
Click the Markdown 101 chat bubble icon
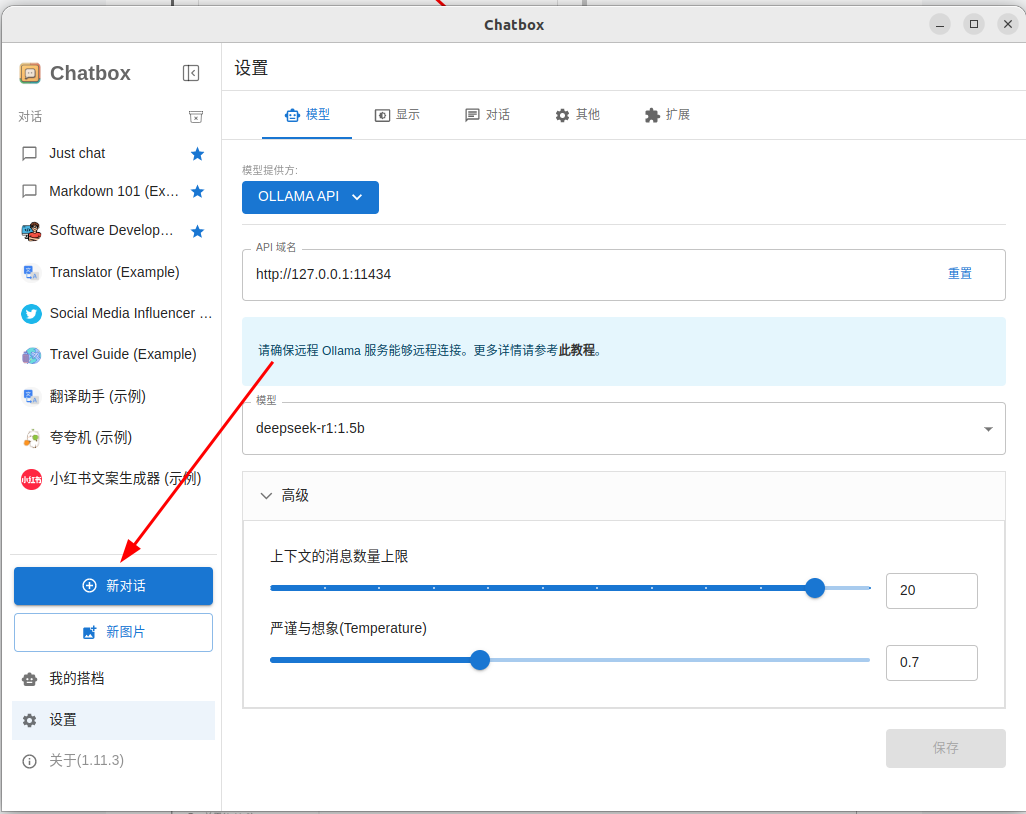29,191
